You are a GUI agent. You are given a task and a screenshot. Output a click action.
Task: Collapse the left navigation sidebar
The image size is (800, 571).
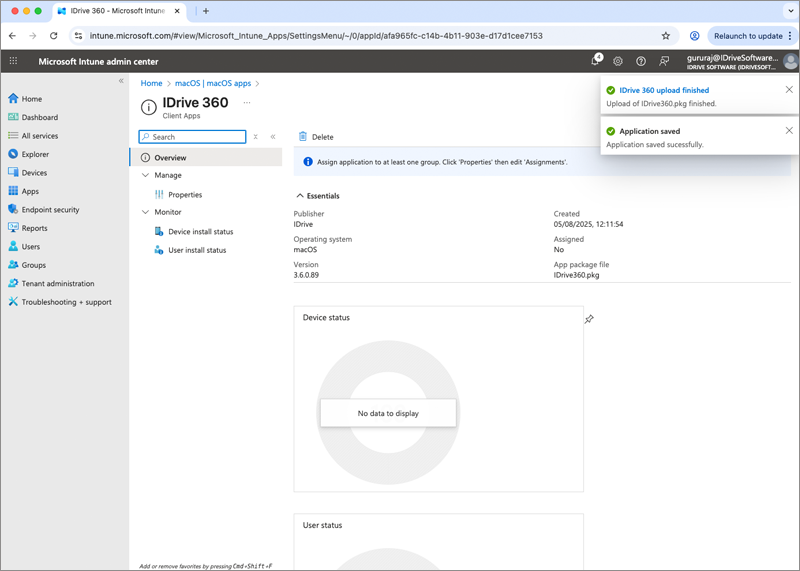(121, 81)
